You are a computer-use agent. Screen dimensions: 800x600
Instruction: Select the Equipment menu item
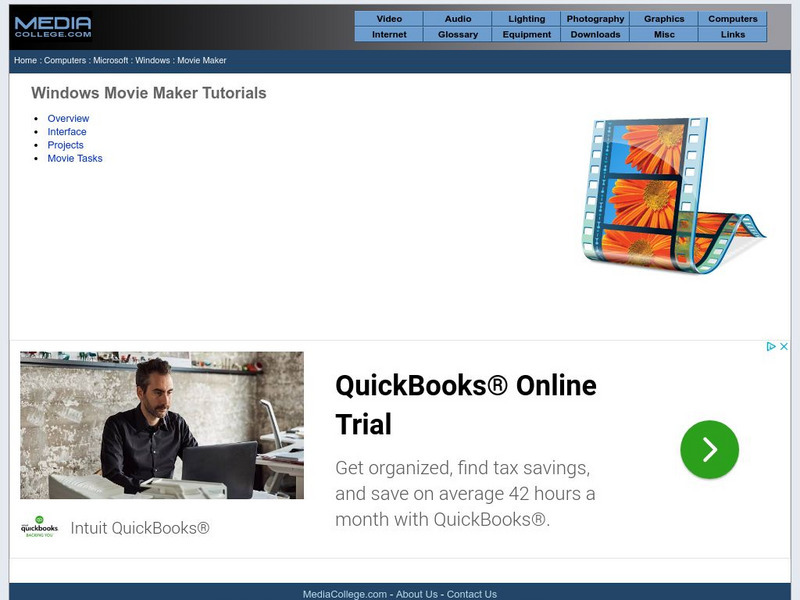coord(527,34)
